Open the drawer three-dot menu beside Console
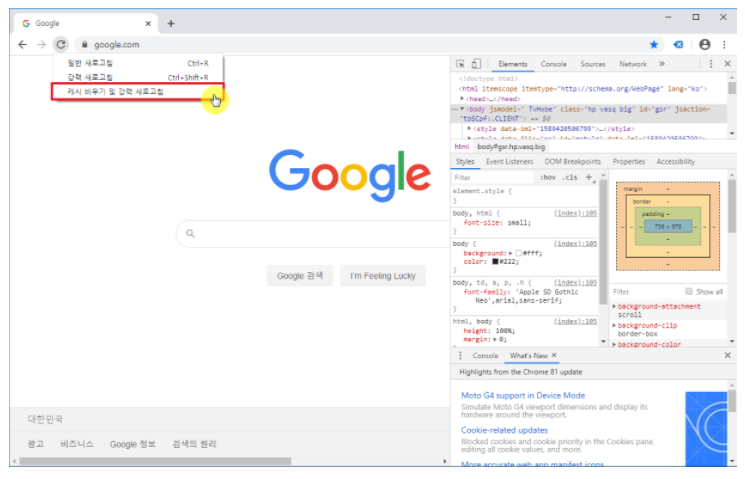The height and width of the screenshot is (479, 745). click(x=460, y=355)
